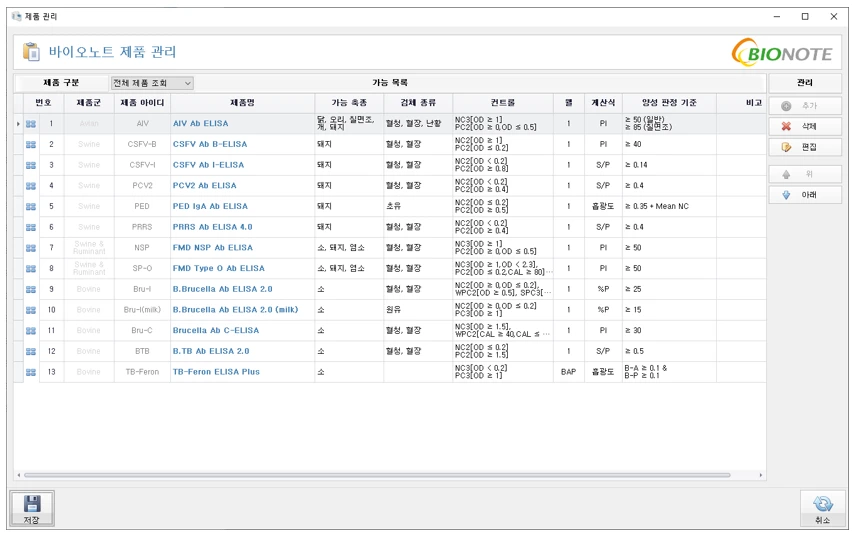Select the B.TB Ab ELISA 2.0 product name
This screenshot has height=535, width=856.
click(211, 352)
